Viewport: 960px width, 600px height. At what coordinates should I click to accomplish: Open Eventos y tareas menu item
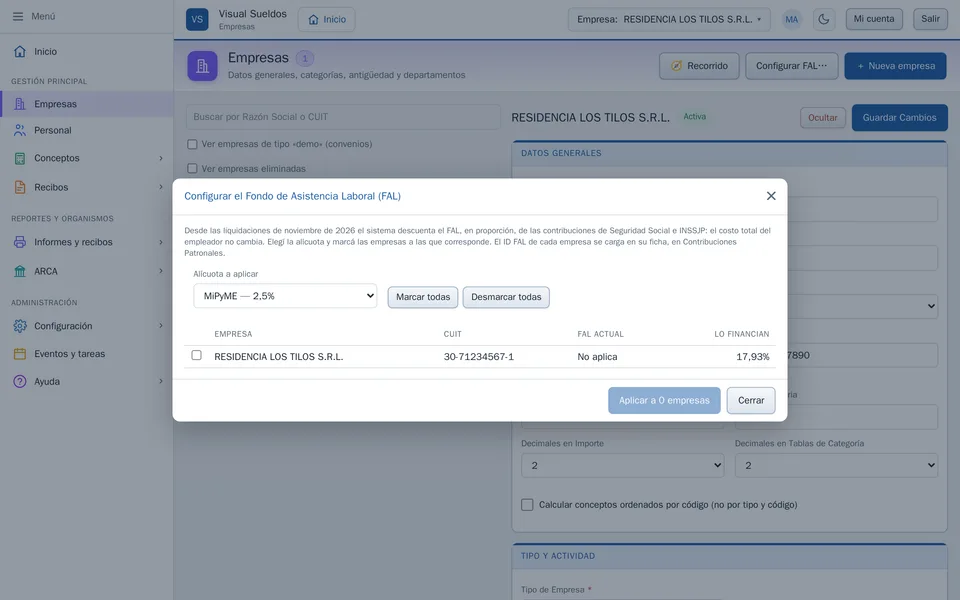click(87, 354)
